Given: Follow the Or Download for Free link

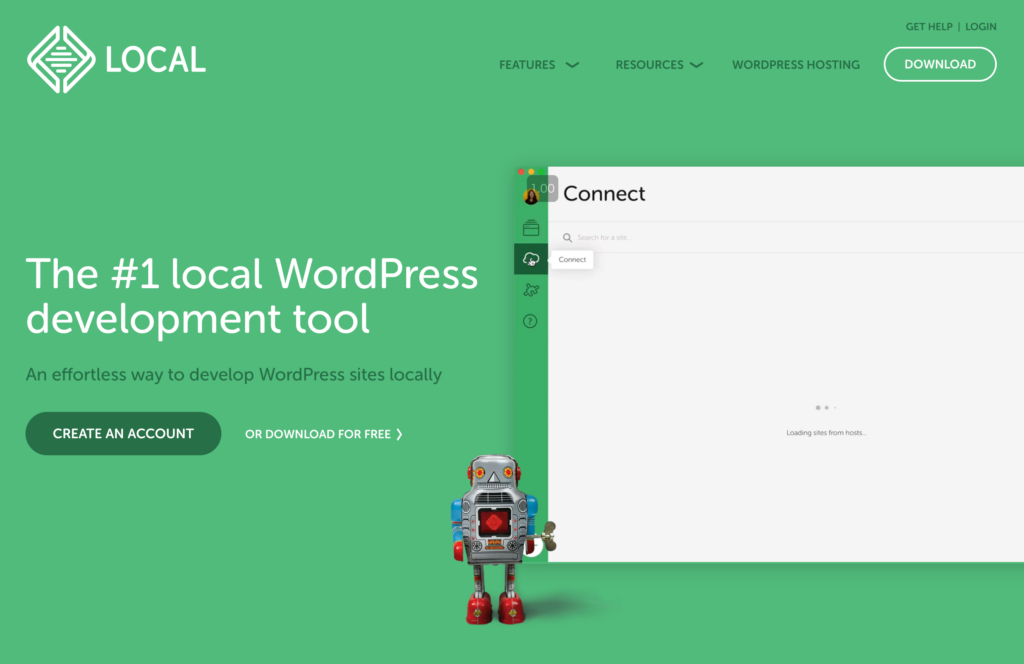Looking at the screenshot, I should click(324, 434).
